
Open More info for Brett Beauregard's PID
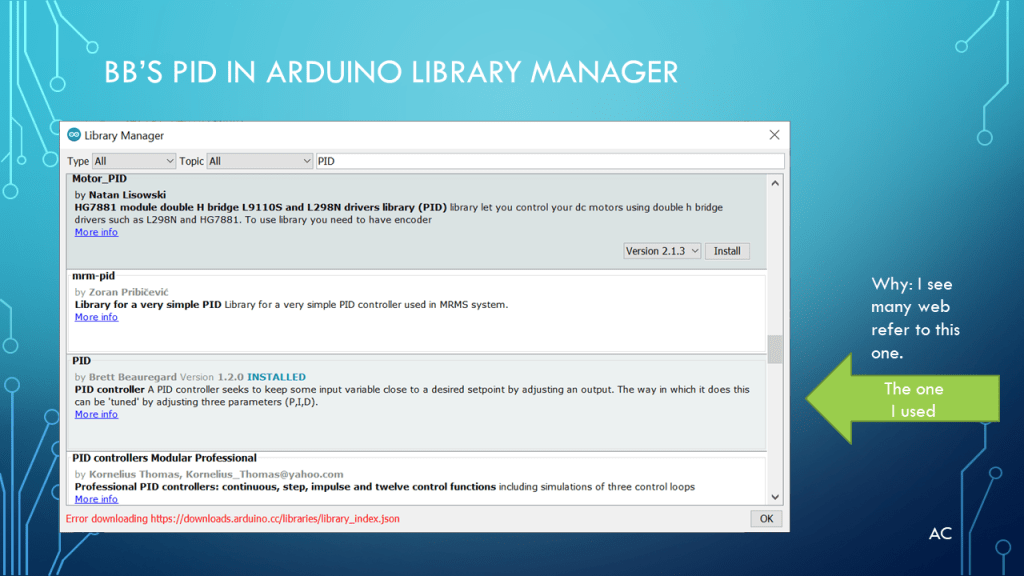coord(96,414)
